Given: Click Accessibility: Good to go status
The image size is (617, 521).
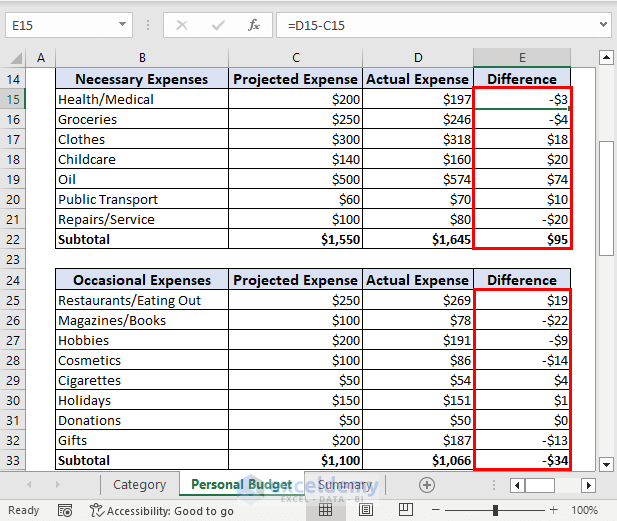Looking at the screenshot, I should (x=162, y=510).
